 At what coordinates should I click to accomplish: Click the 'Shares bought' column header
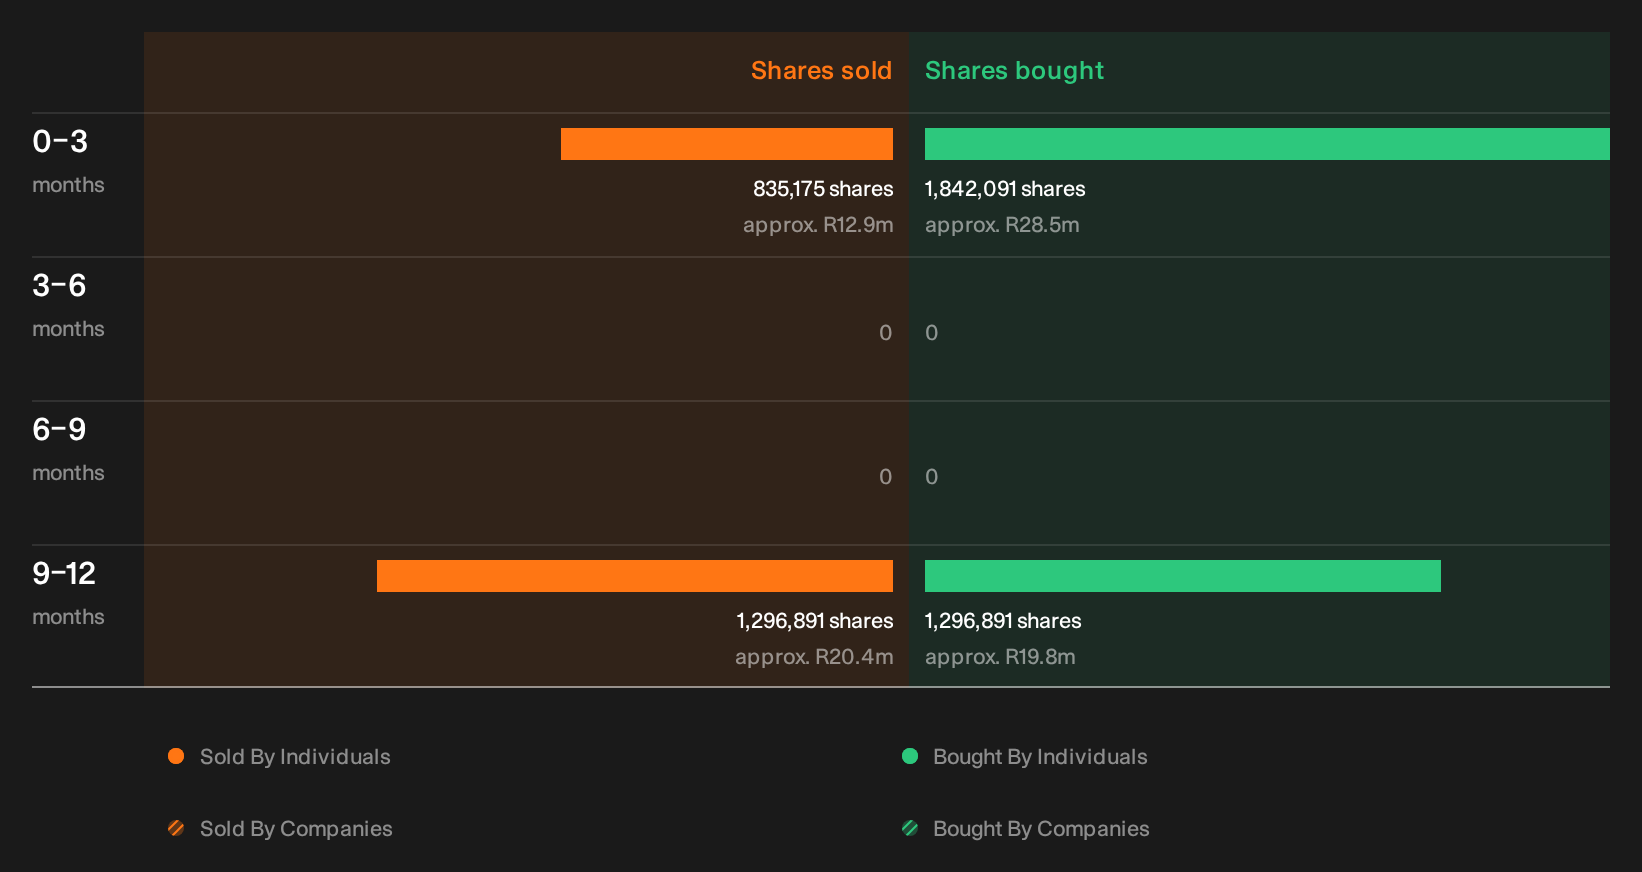(1014, 71)
